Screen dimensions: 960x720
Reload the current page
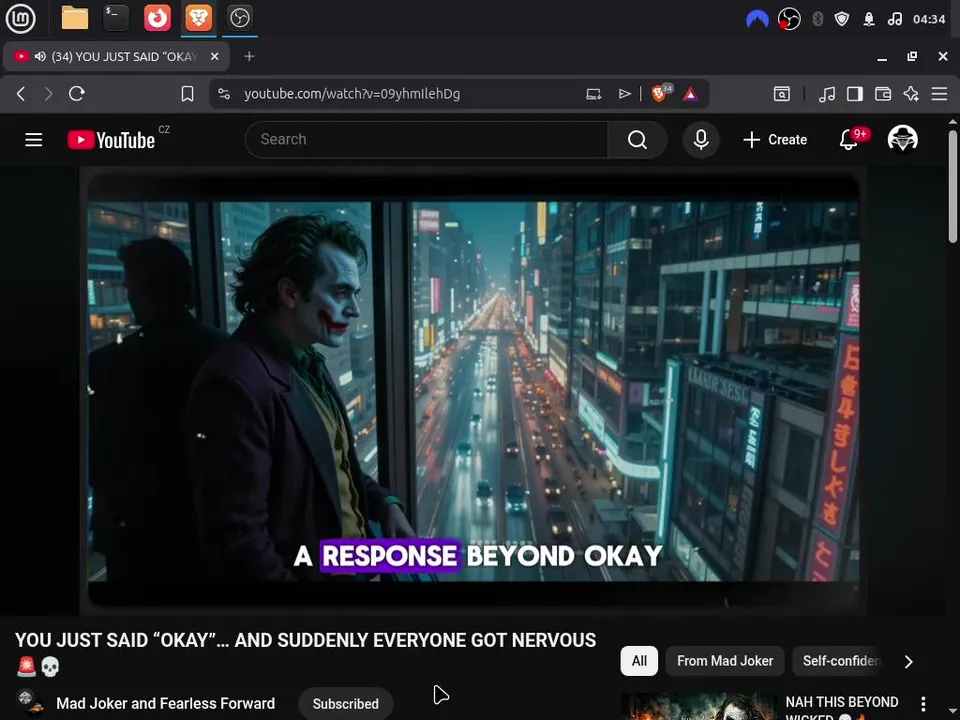(x=77, y=94)
